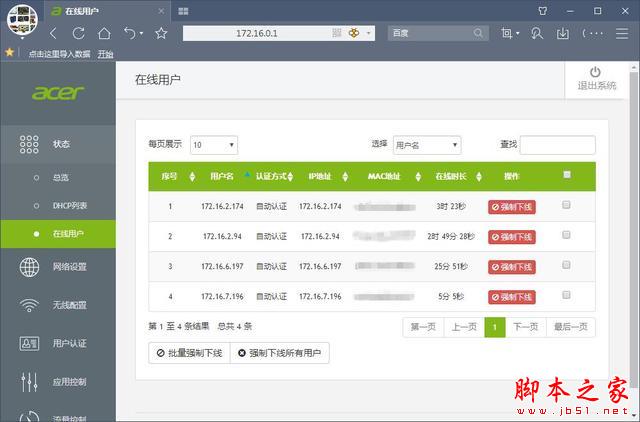Sort table by 序号 column
The image size is (640, 422).
coord(192,177)
